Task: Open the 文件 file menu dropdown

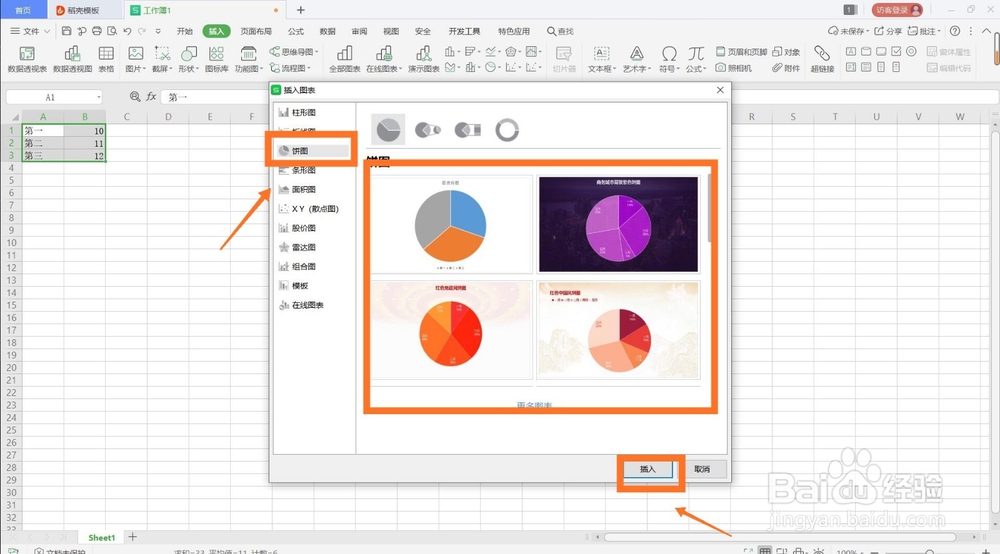Action: (30, 31)
